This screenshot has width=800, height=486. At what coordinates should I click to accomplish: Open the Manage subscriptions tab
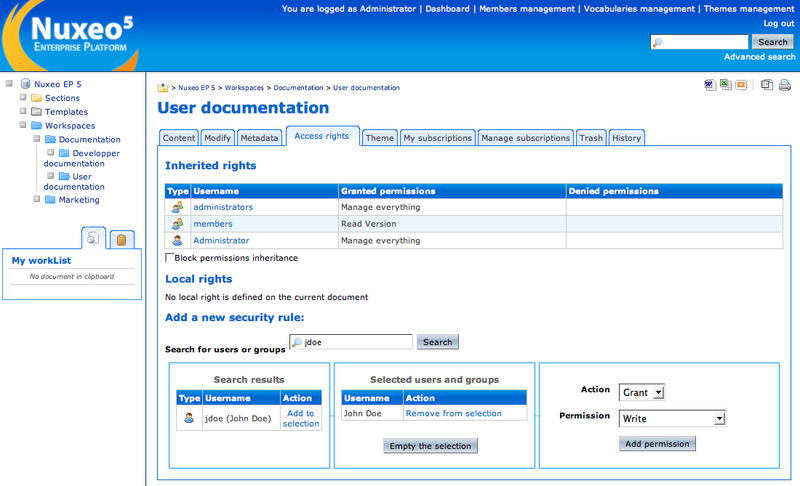(x=525, y=138)
